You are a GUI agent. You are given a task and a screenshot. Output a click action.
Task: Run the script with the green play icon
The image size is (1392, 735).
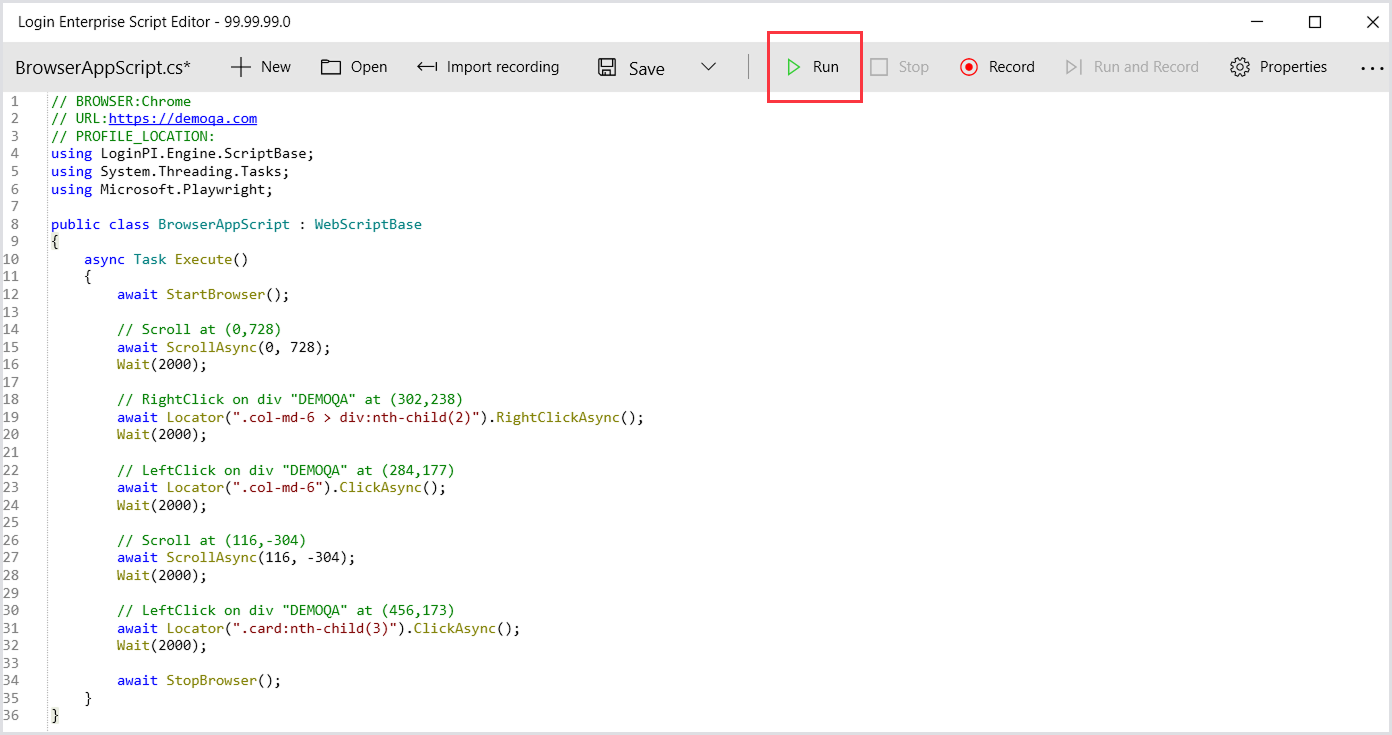pyautogui.click(x=793, y=67)
